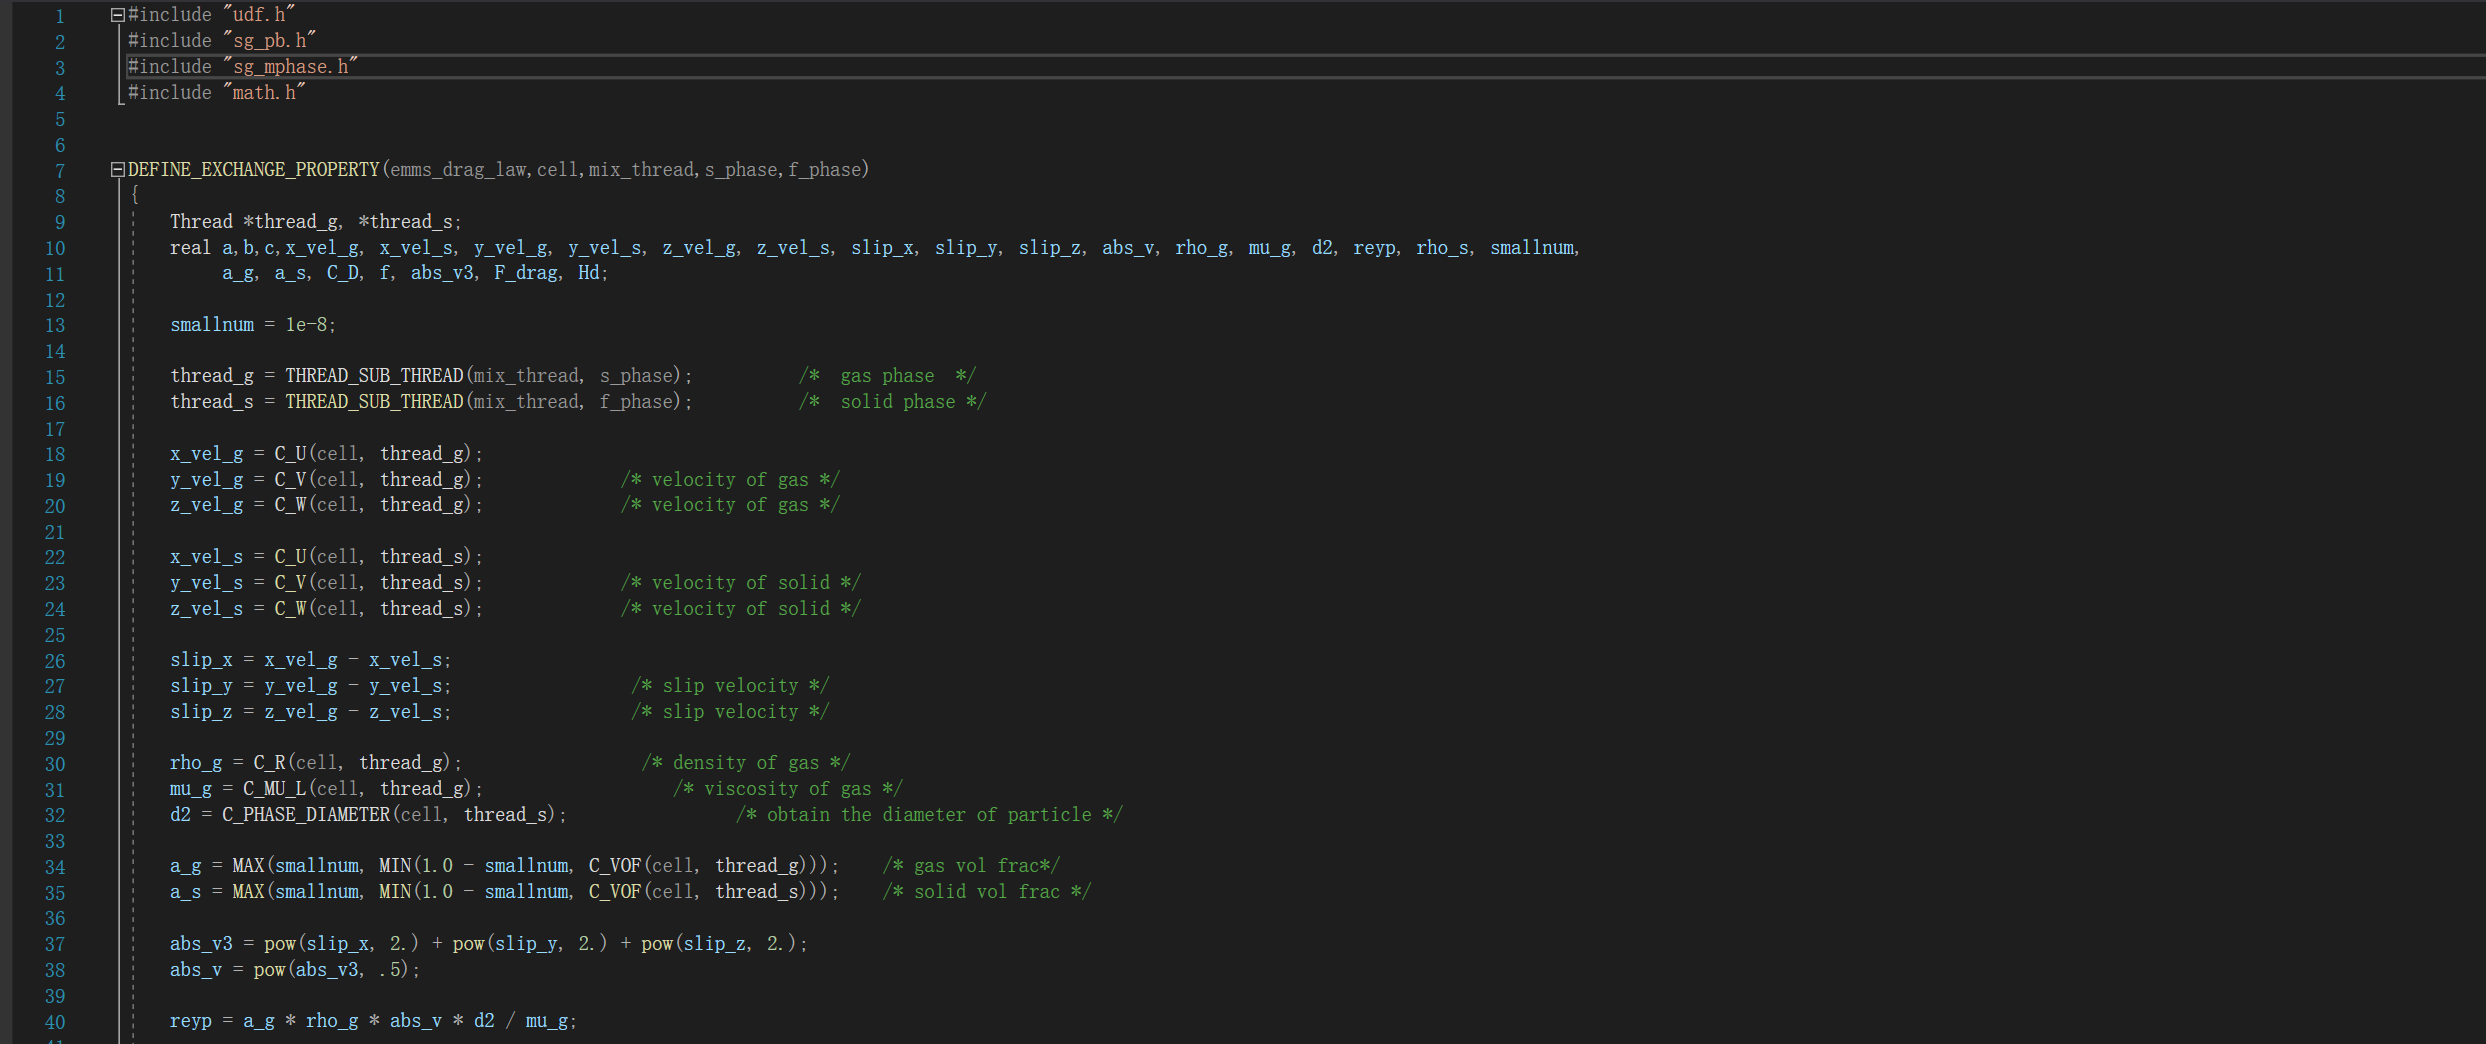The width and height of the screenshot is (2486, 1044).
Task: Click the smallnum = 1e-8 assignment
Action: (x=252, y=325)
